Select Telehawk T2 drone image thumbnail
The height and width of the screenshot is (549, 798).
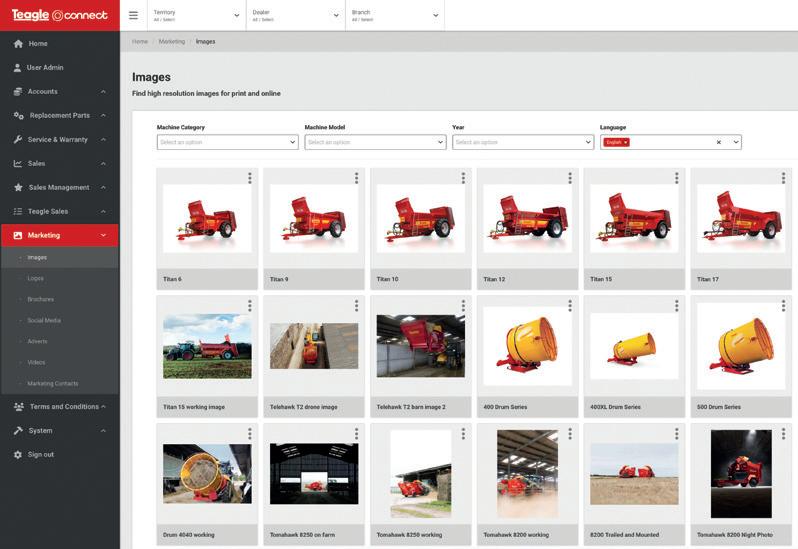tap(314, 346)
